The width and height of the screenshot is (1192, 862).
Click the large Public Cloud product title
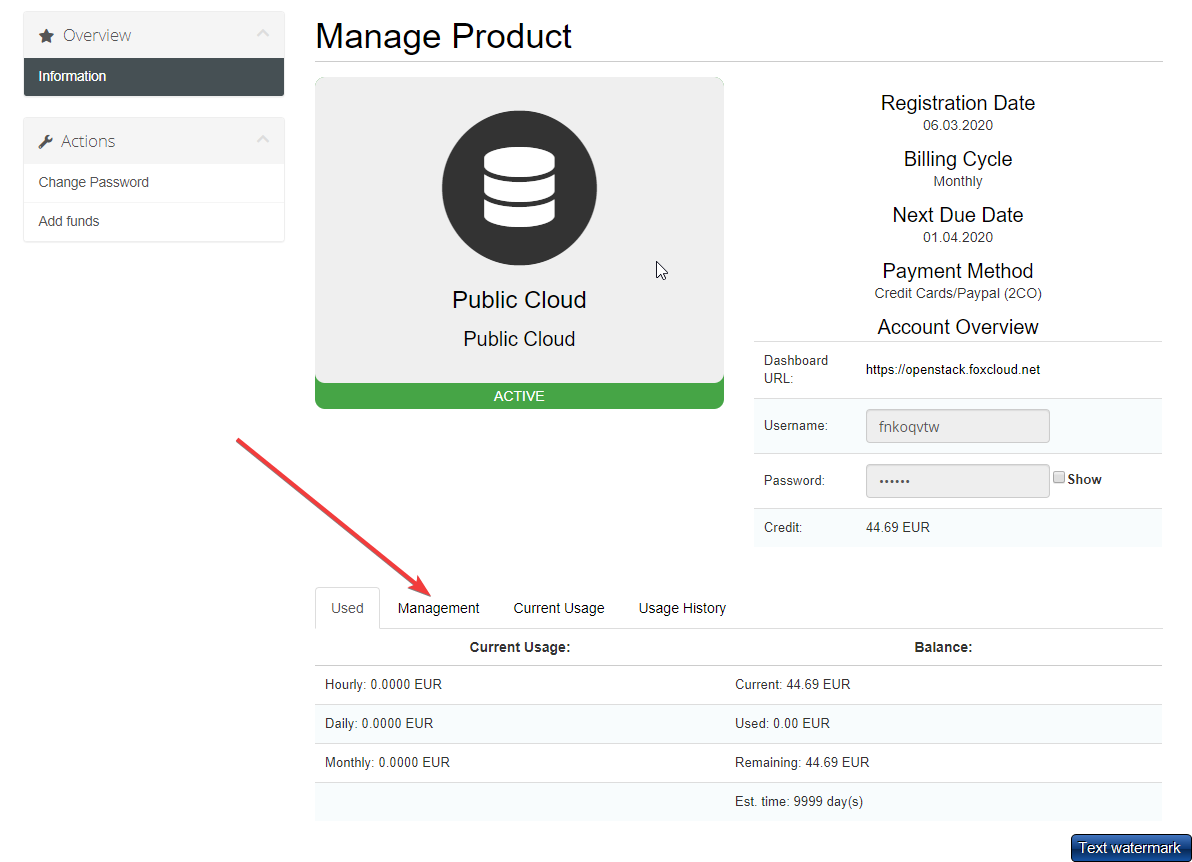coord(519,300)
